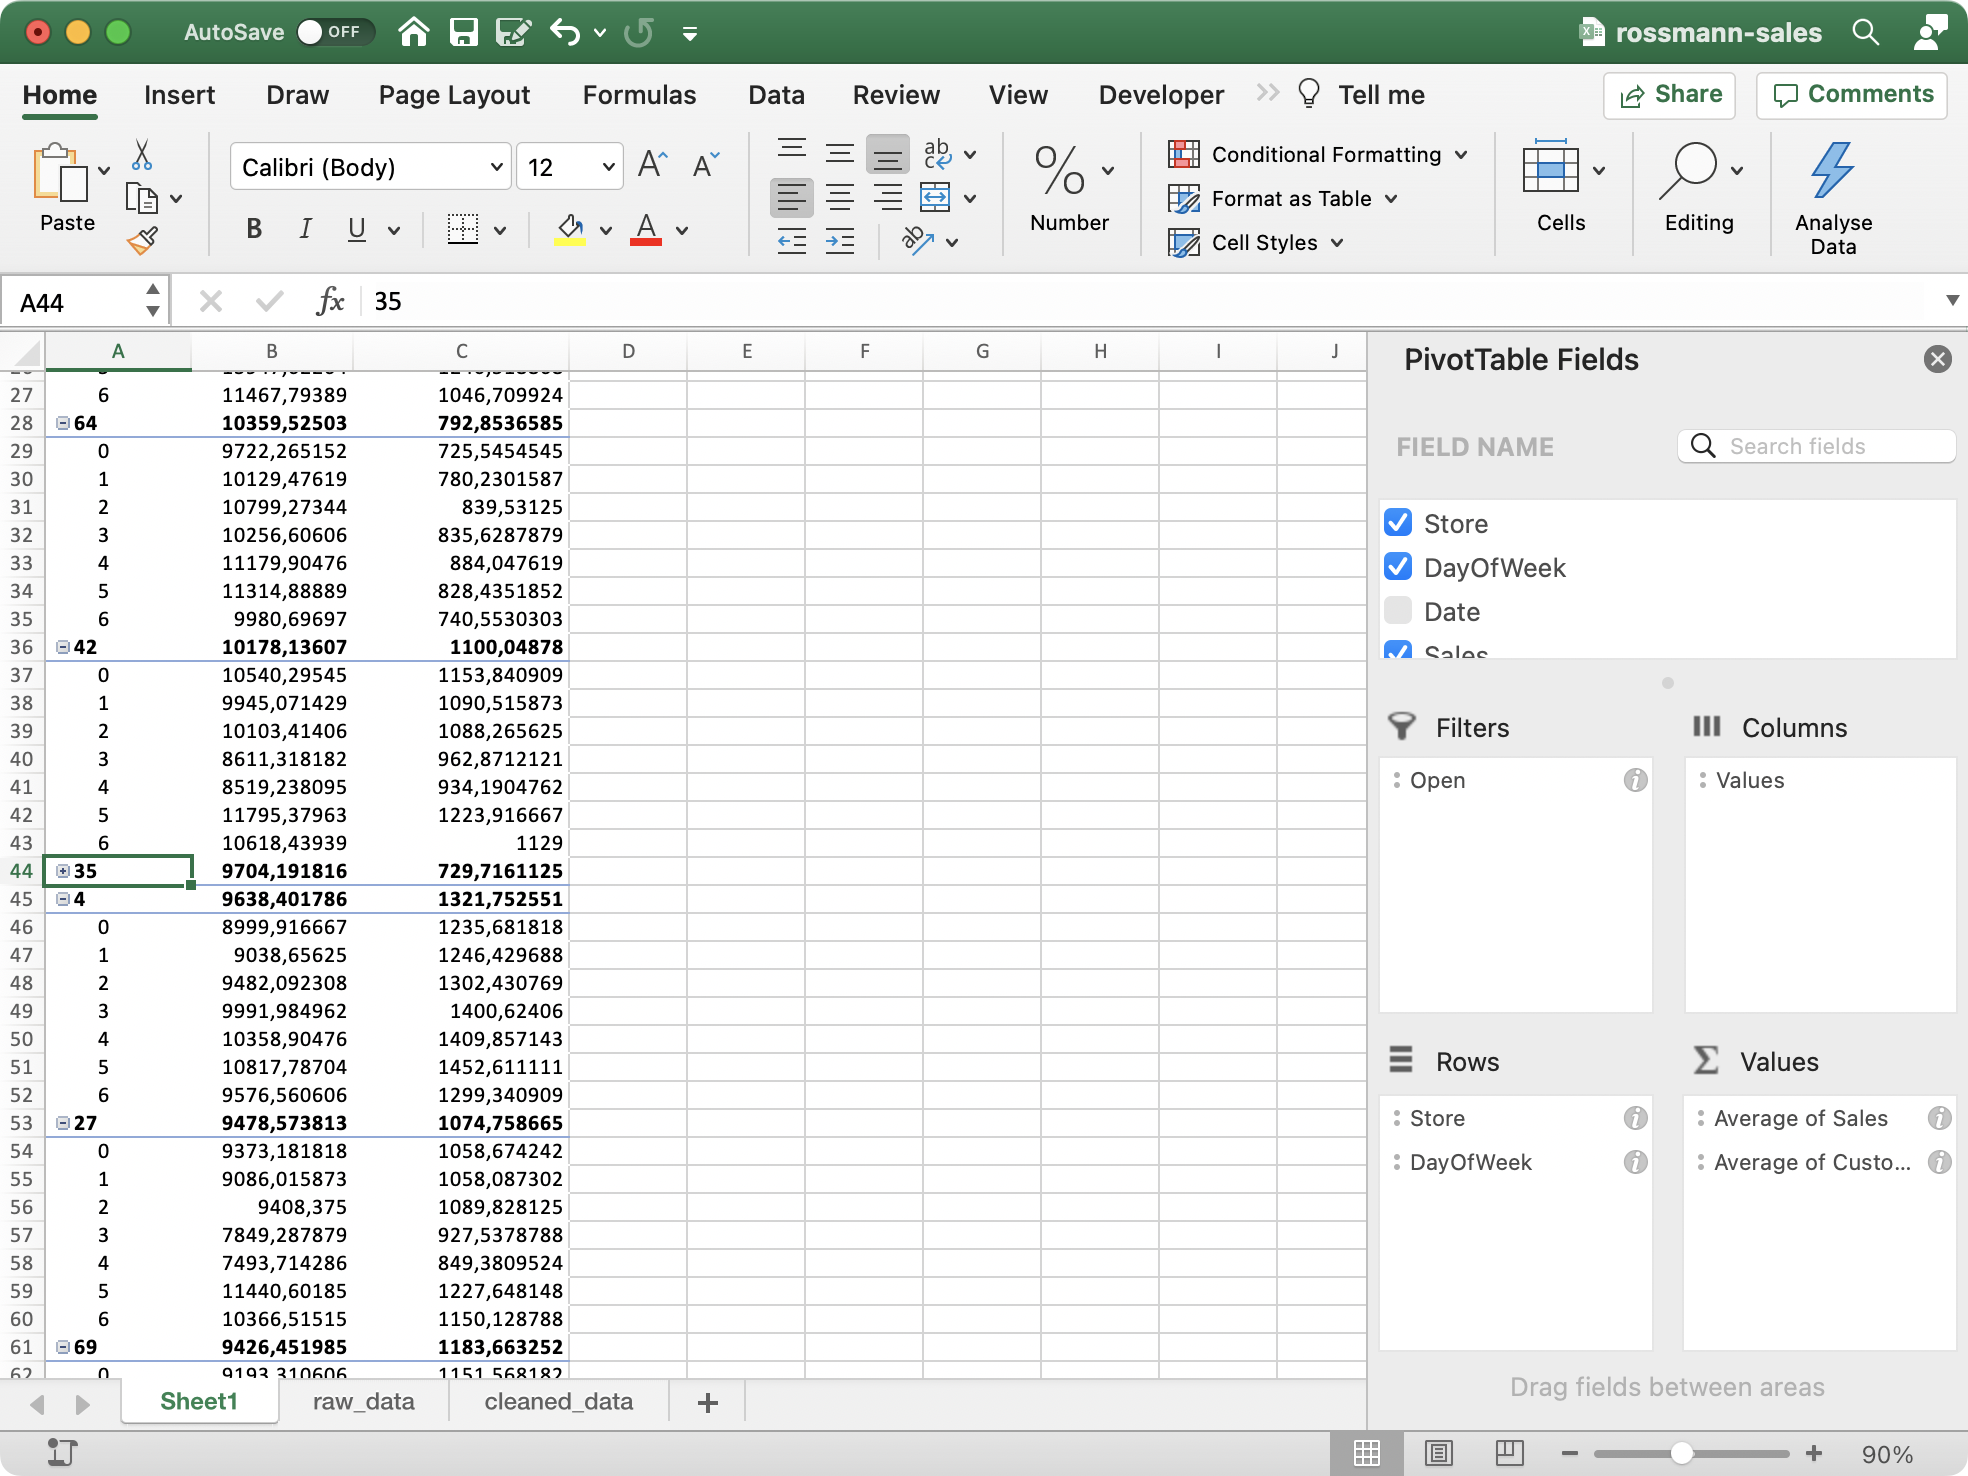
Task: Click the Share button
Action: point(1669,95)
